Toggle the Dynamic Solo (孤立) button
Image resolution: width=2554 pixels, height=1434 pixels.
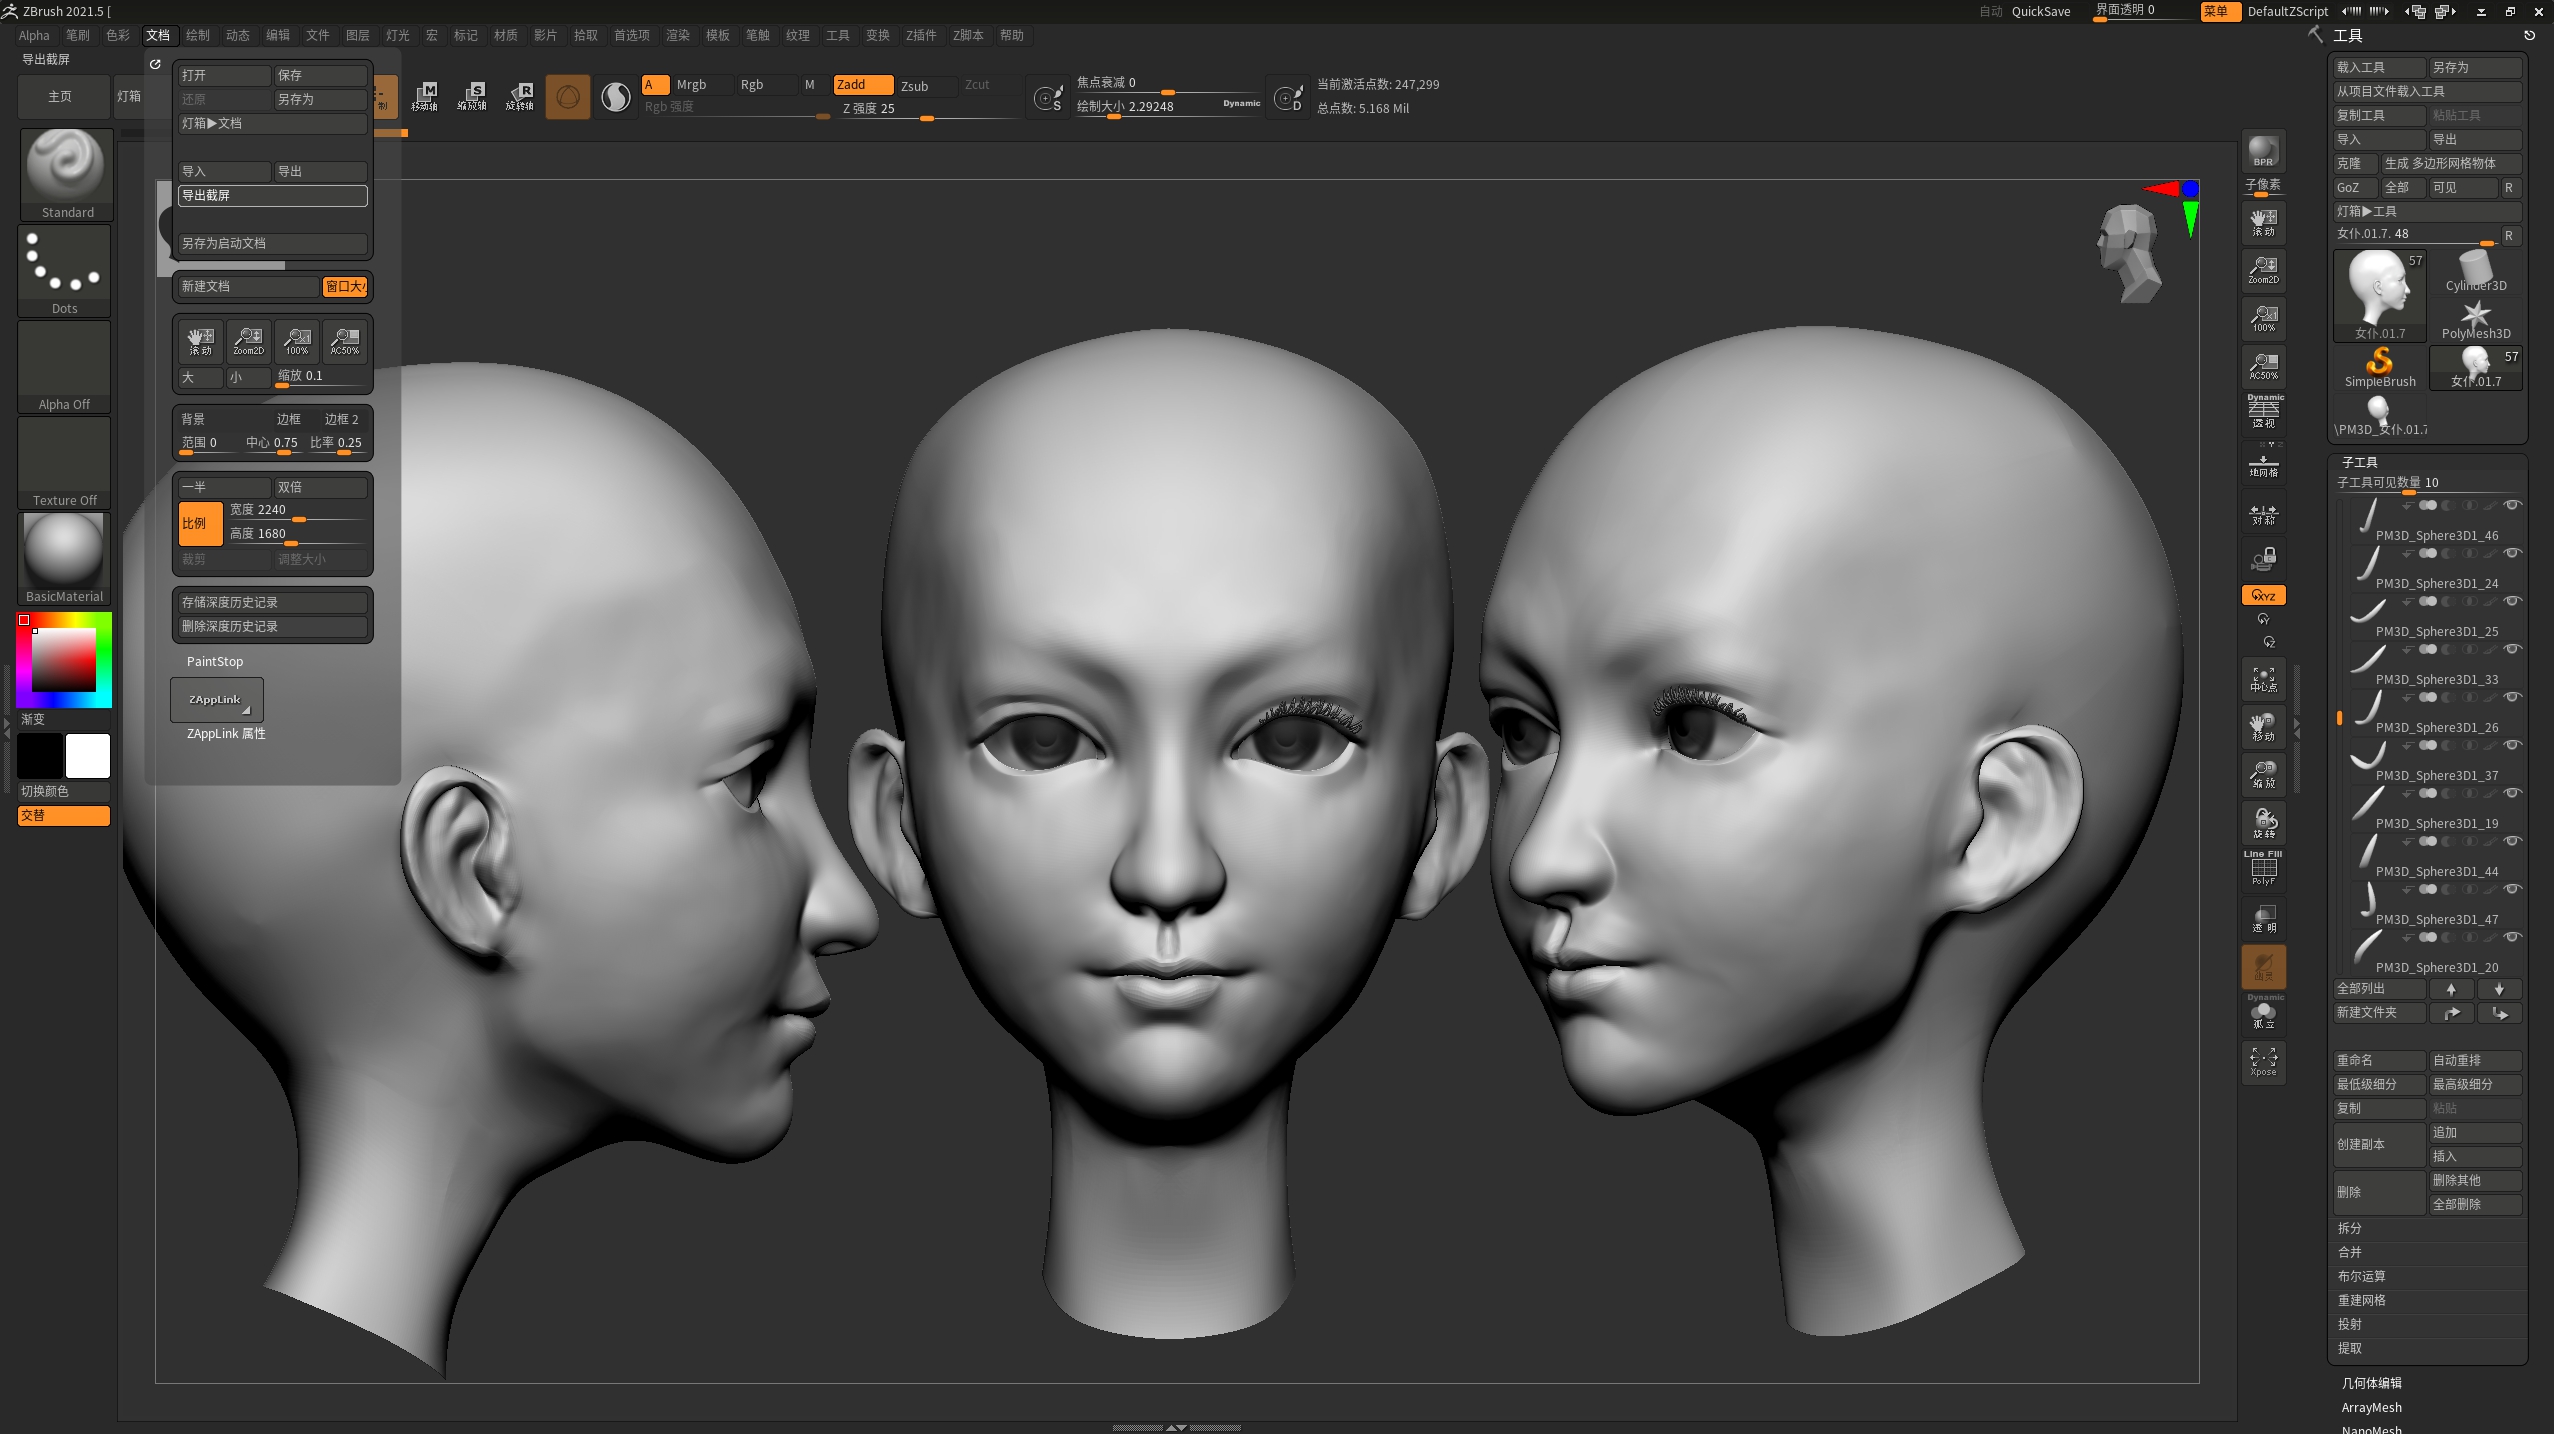pos(2263,1012)
